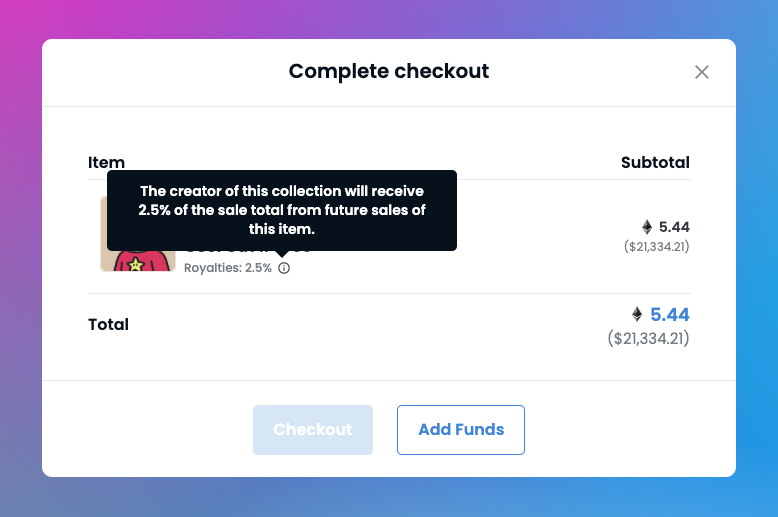Click the Add Funds button
The image size is (778, 517).
(460, 430)
